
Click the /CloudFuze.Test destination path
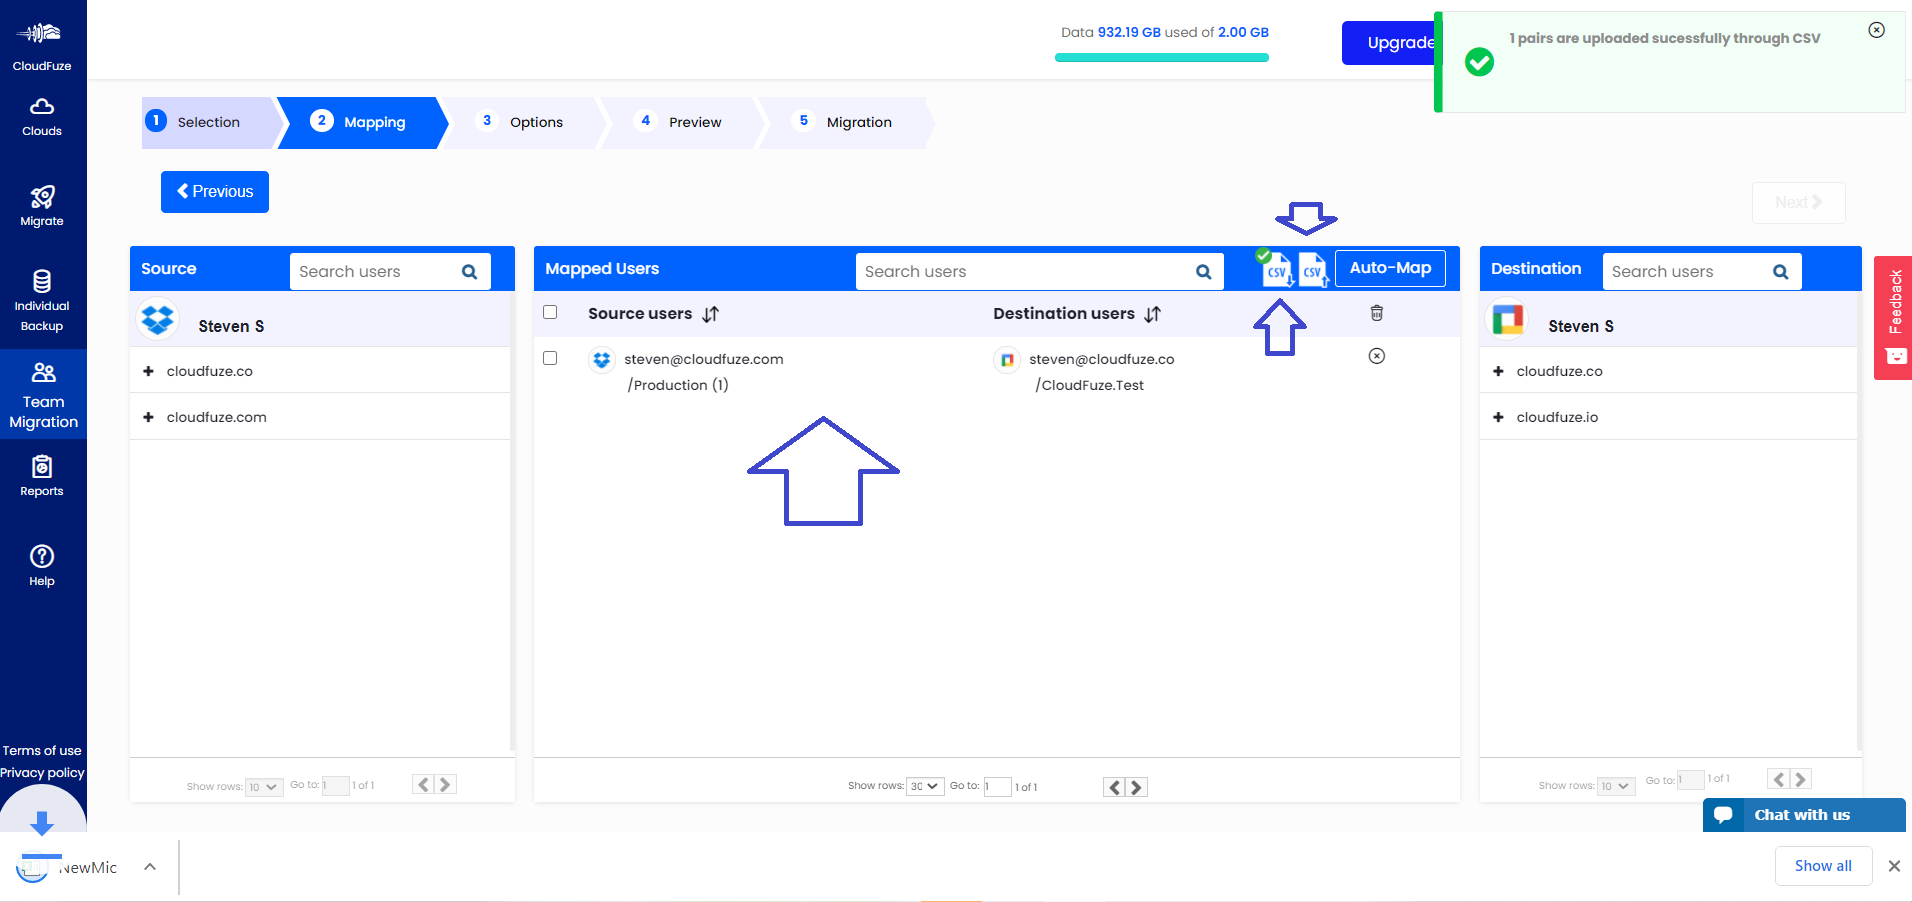click(1089, 385)
